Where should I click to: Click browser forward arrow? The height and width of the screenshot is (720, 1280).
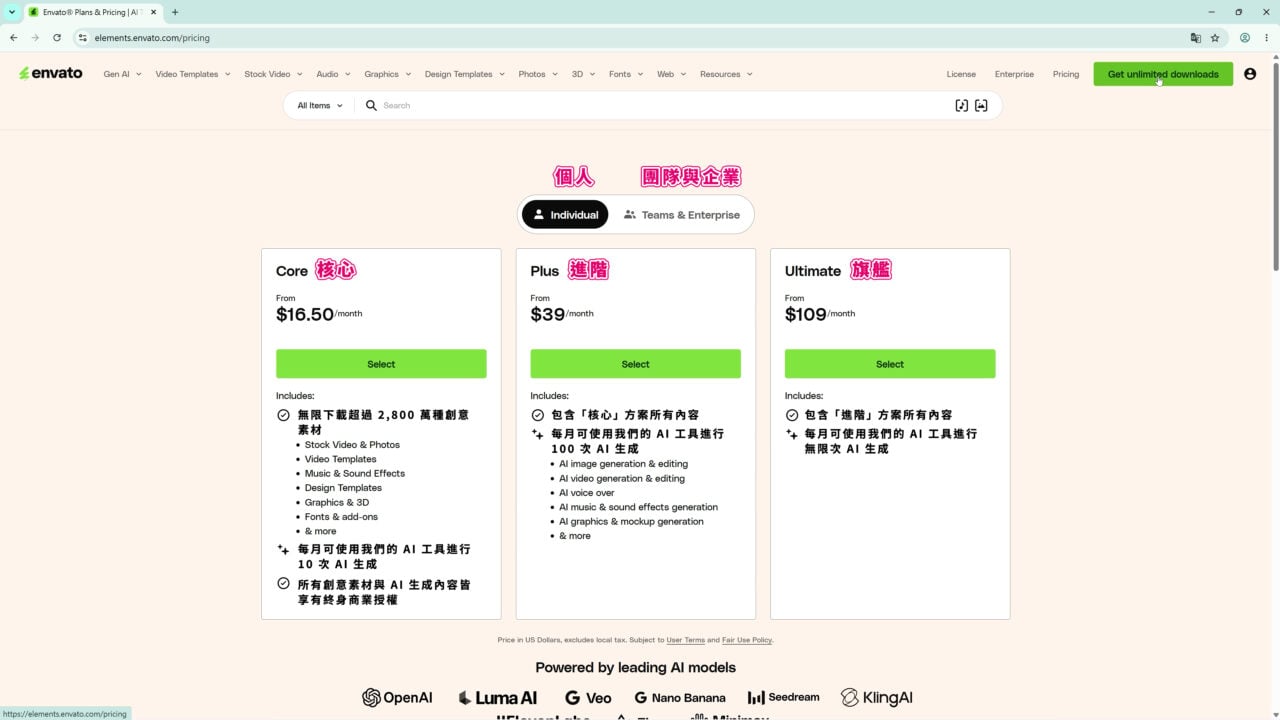point(35,38)
